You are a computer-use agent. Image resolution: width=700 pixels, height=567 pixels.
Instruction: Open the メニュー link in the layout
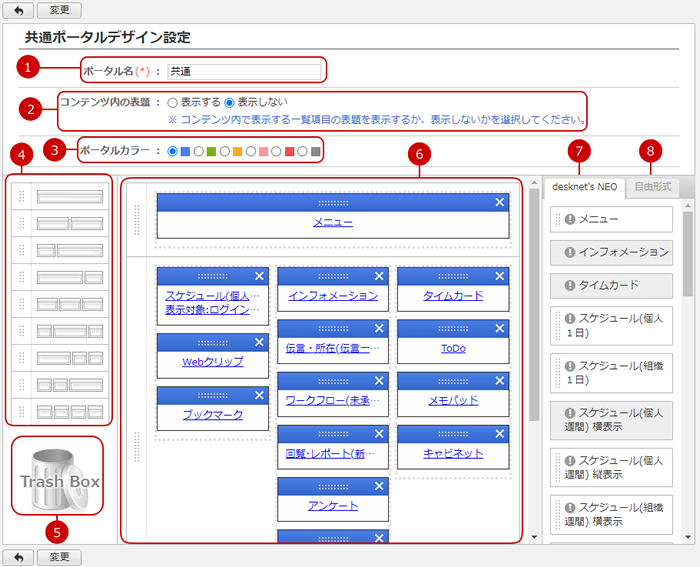pos(333,222)
